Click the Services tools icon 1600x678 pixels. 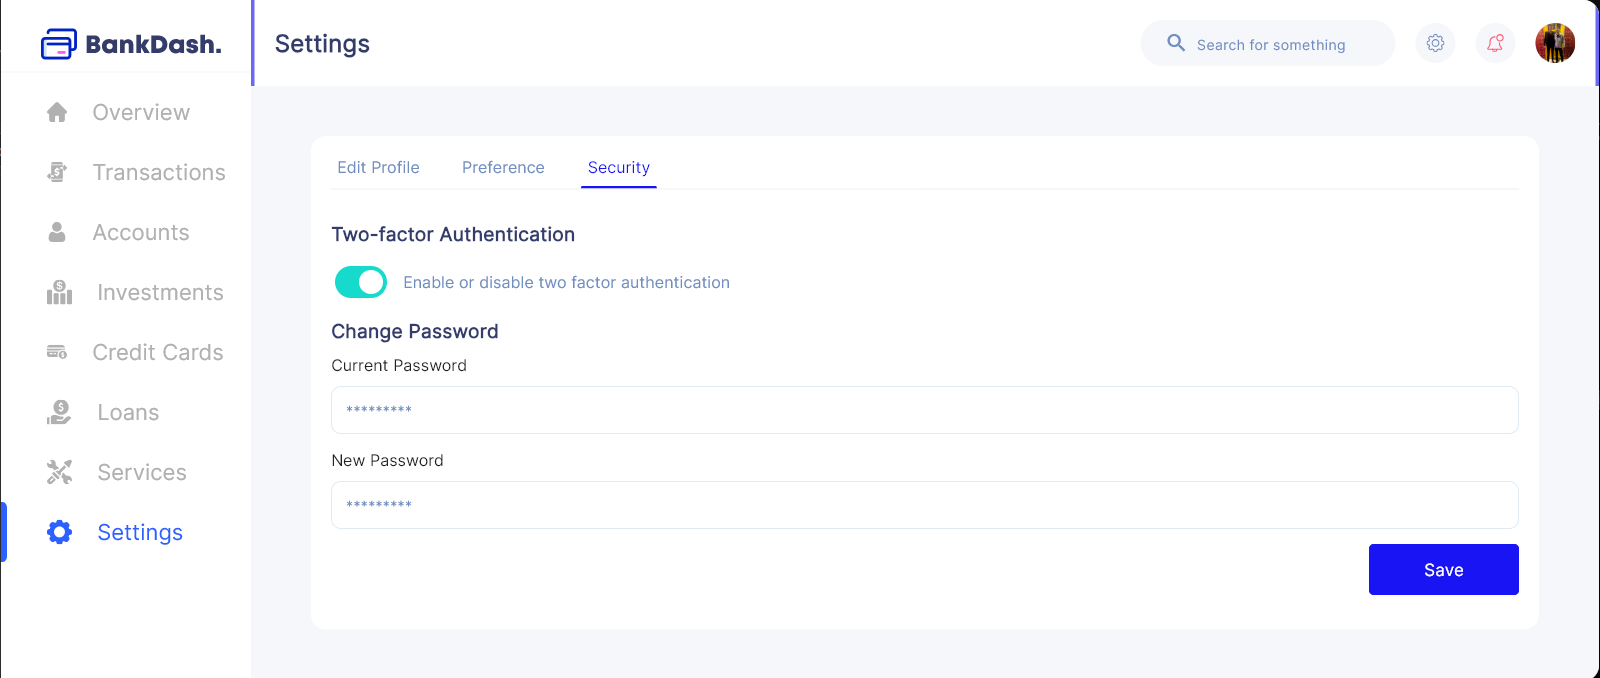click(x=59, y=472)
